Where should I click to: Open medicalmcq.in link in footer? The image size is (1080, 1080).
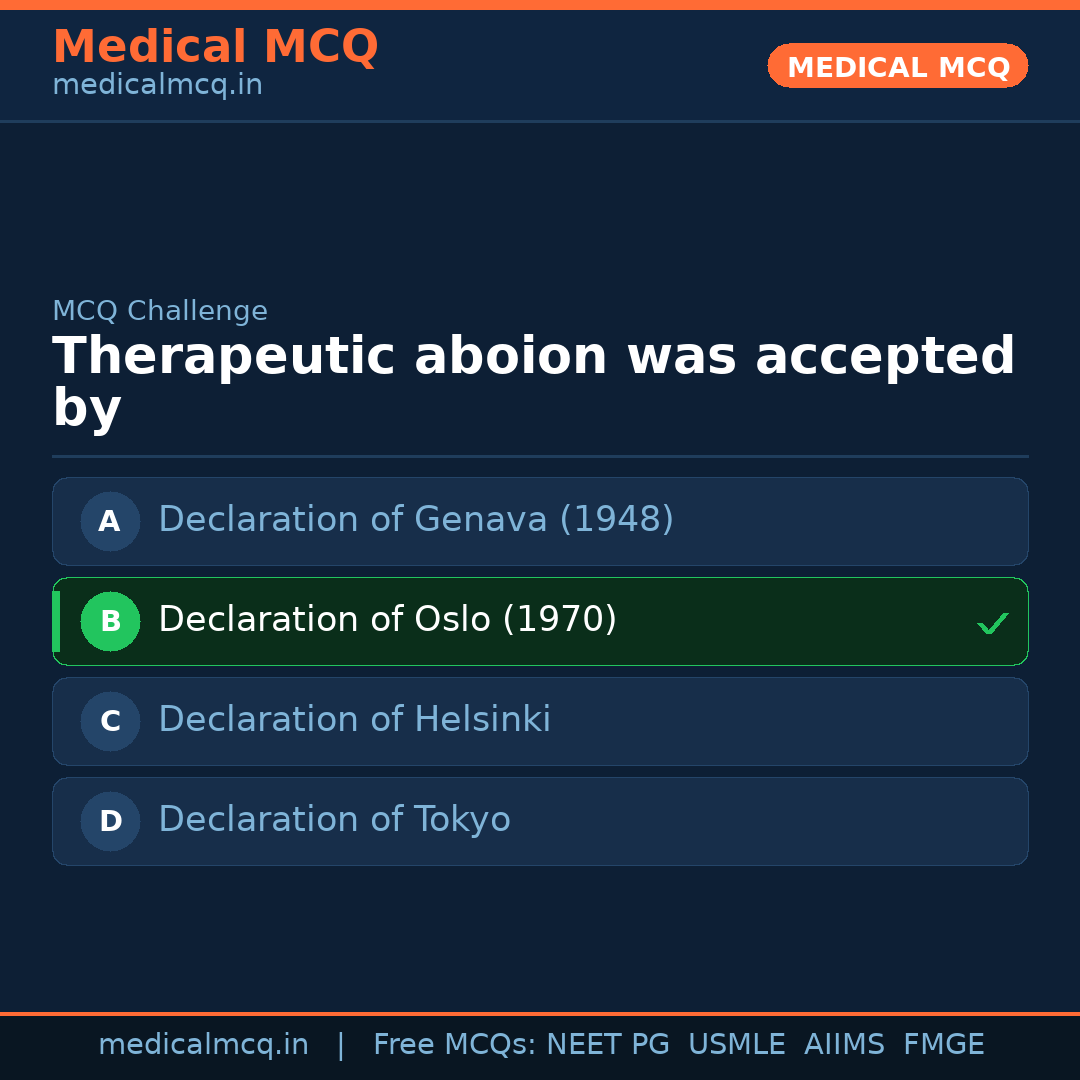pyautogui.click(x=203, y=1045)
